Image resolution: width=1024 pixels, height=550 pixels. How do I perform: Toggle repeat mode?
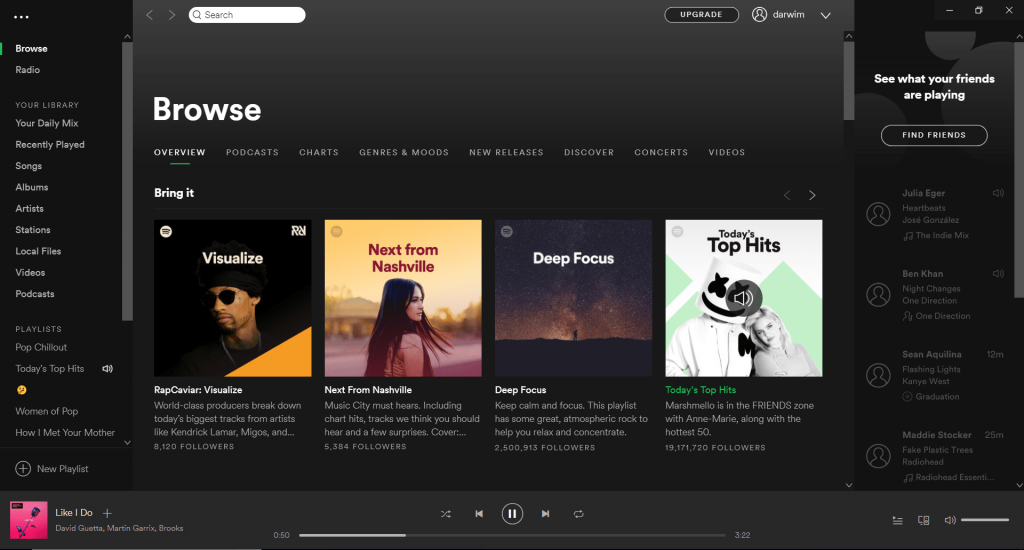coord(578,514)
